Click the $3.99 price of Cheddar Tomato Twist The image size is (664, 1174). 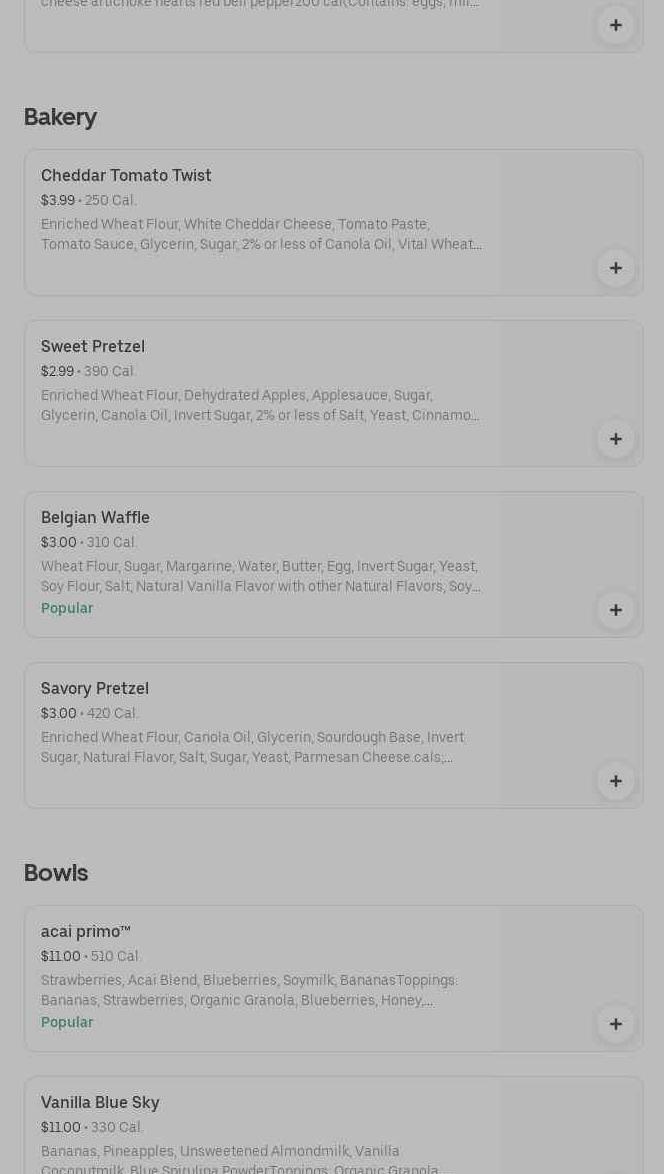click(58, 200)
